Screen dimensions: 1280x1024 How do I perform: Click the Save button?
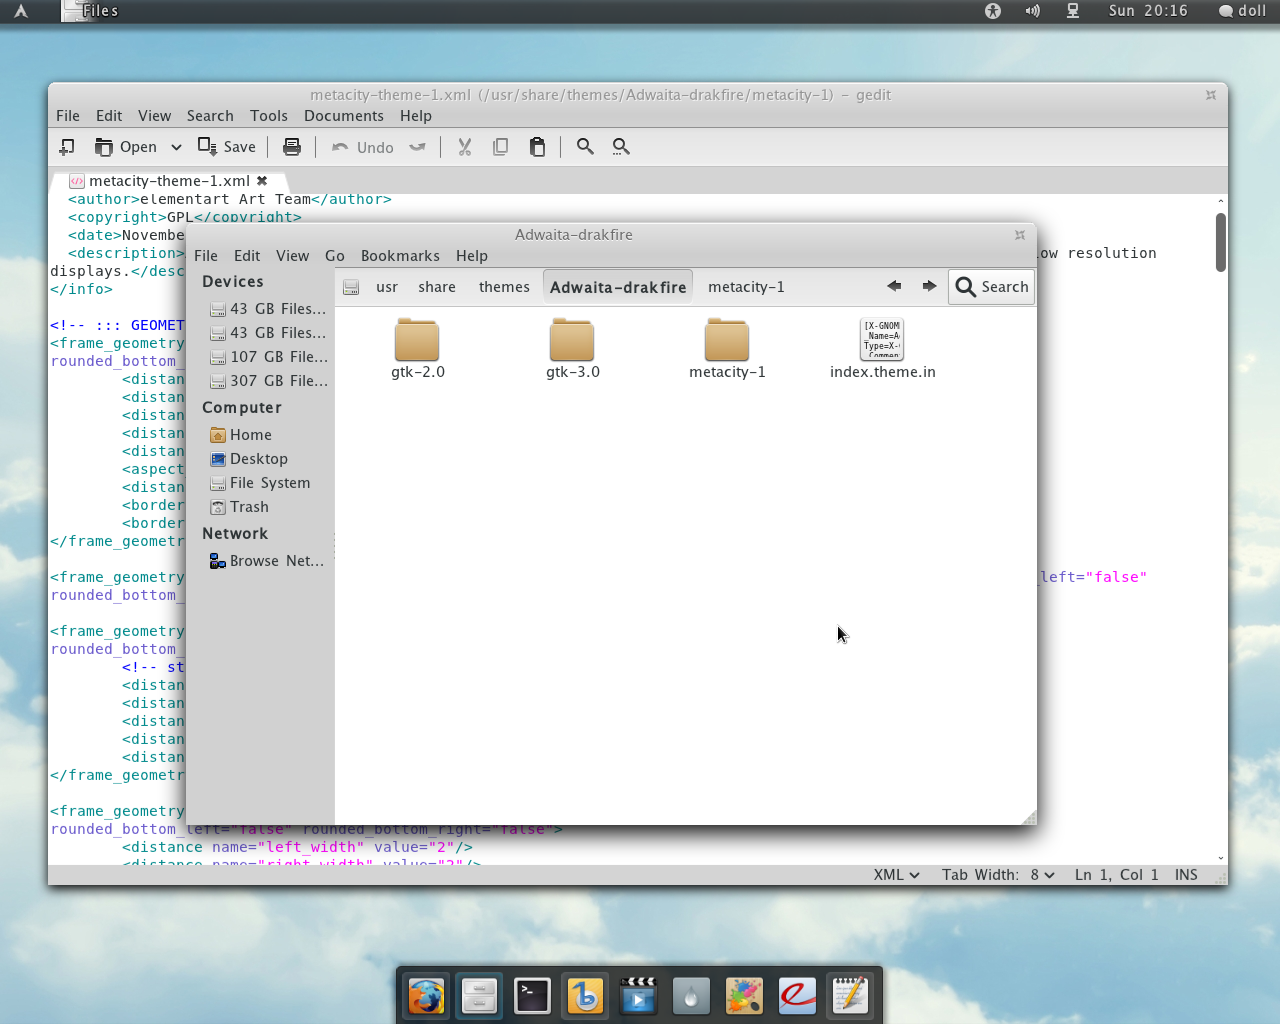[x=227, y=147]
